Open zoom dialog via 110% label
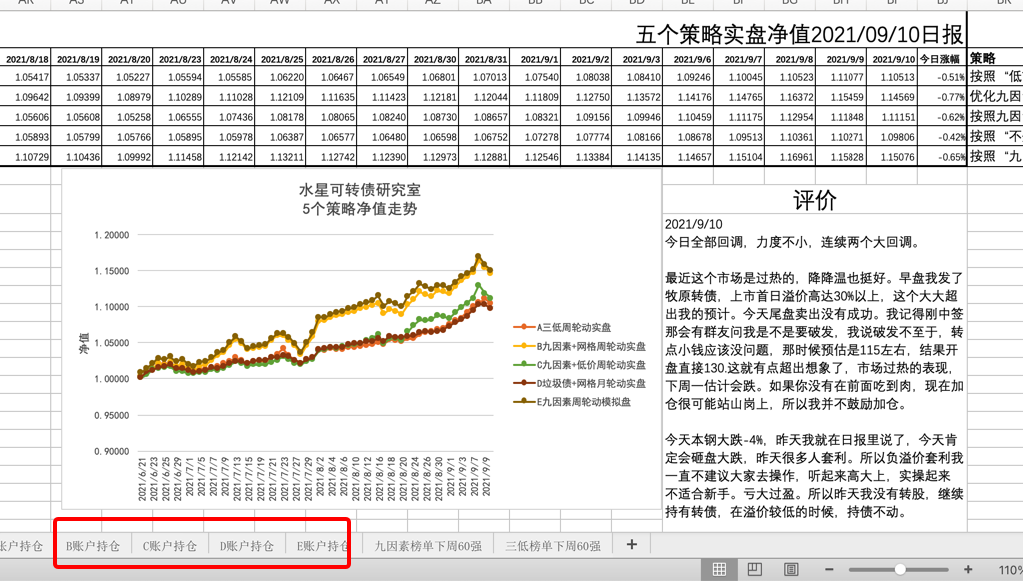 pyautogui.click(x=1010, y=570)
